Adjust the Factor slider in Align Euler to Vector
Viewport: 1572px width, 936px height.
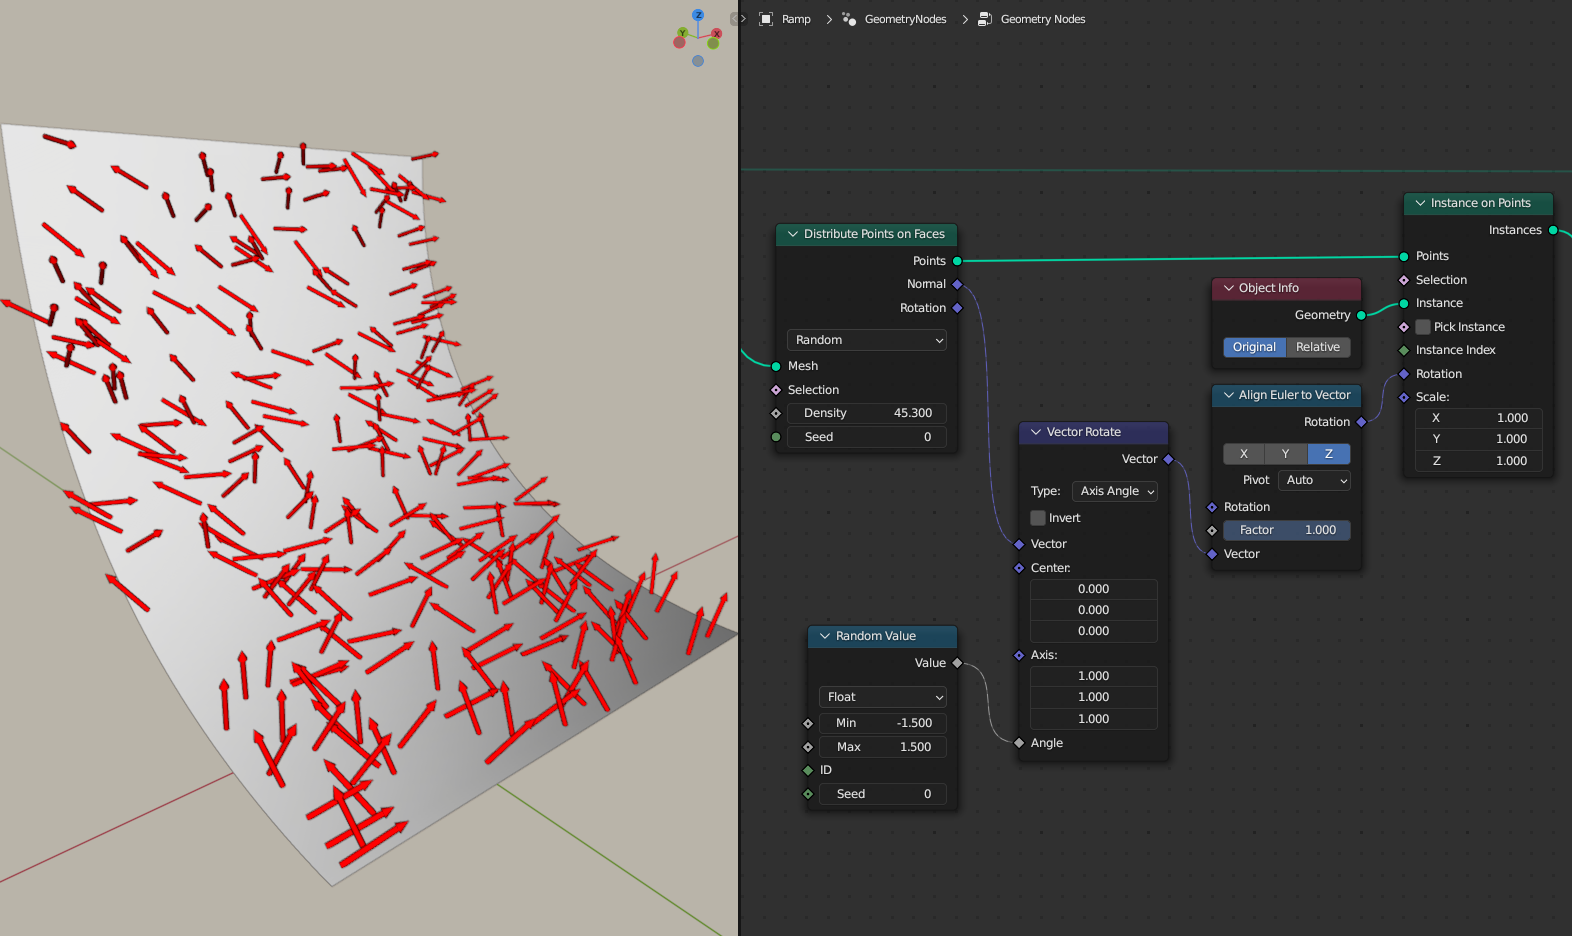click(x=1287, y=530)
